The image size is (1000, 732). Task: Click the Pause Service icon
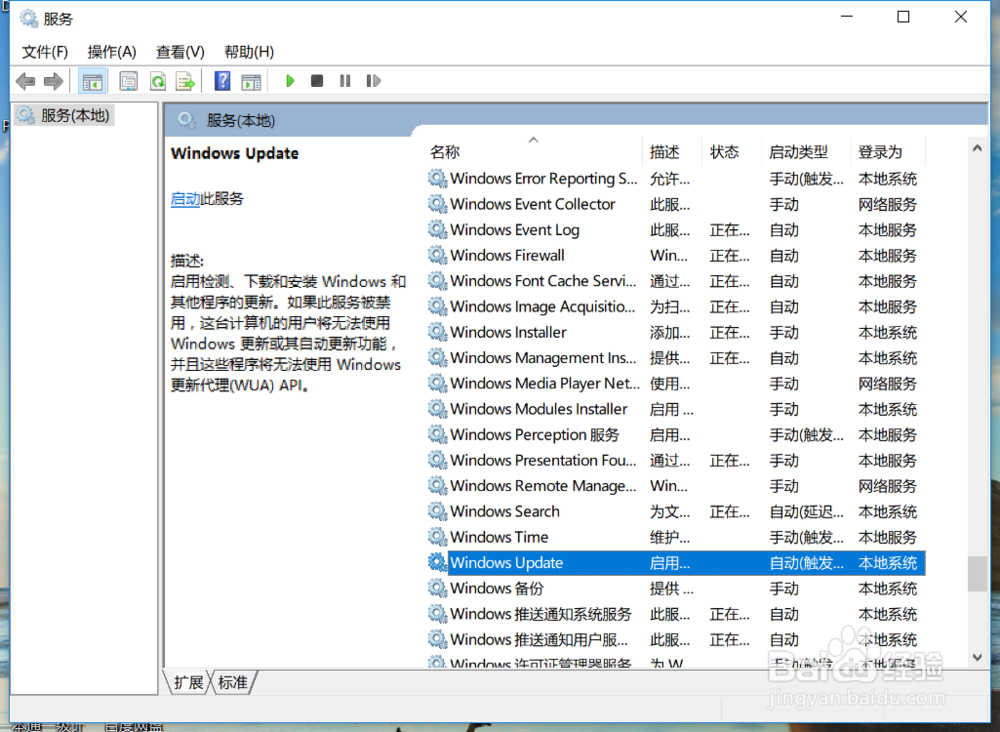pos(345,81)
